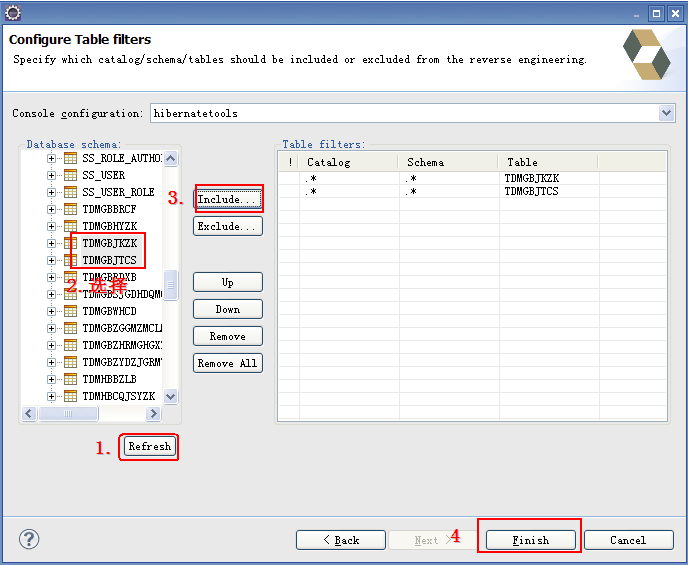This screenshot has width=688, height=565.
Task: Expand the TDMHBBZLB tree node
Action: (x=51, y=379)
